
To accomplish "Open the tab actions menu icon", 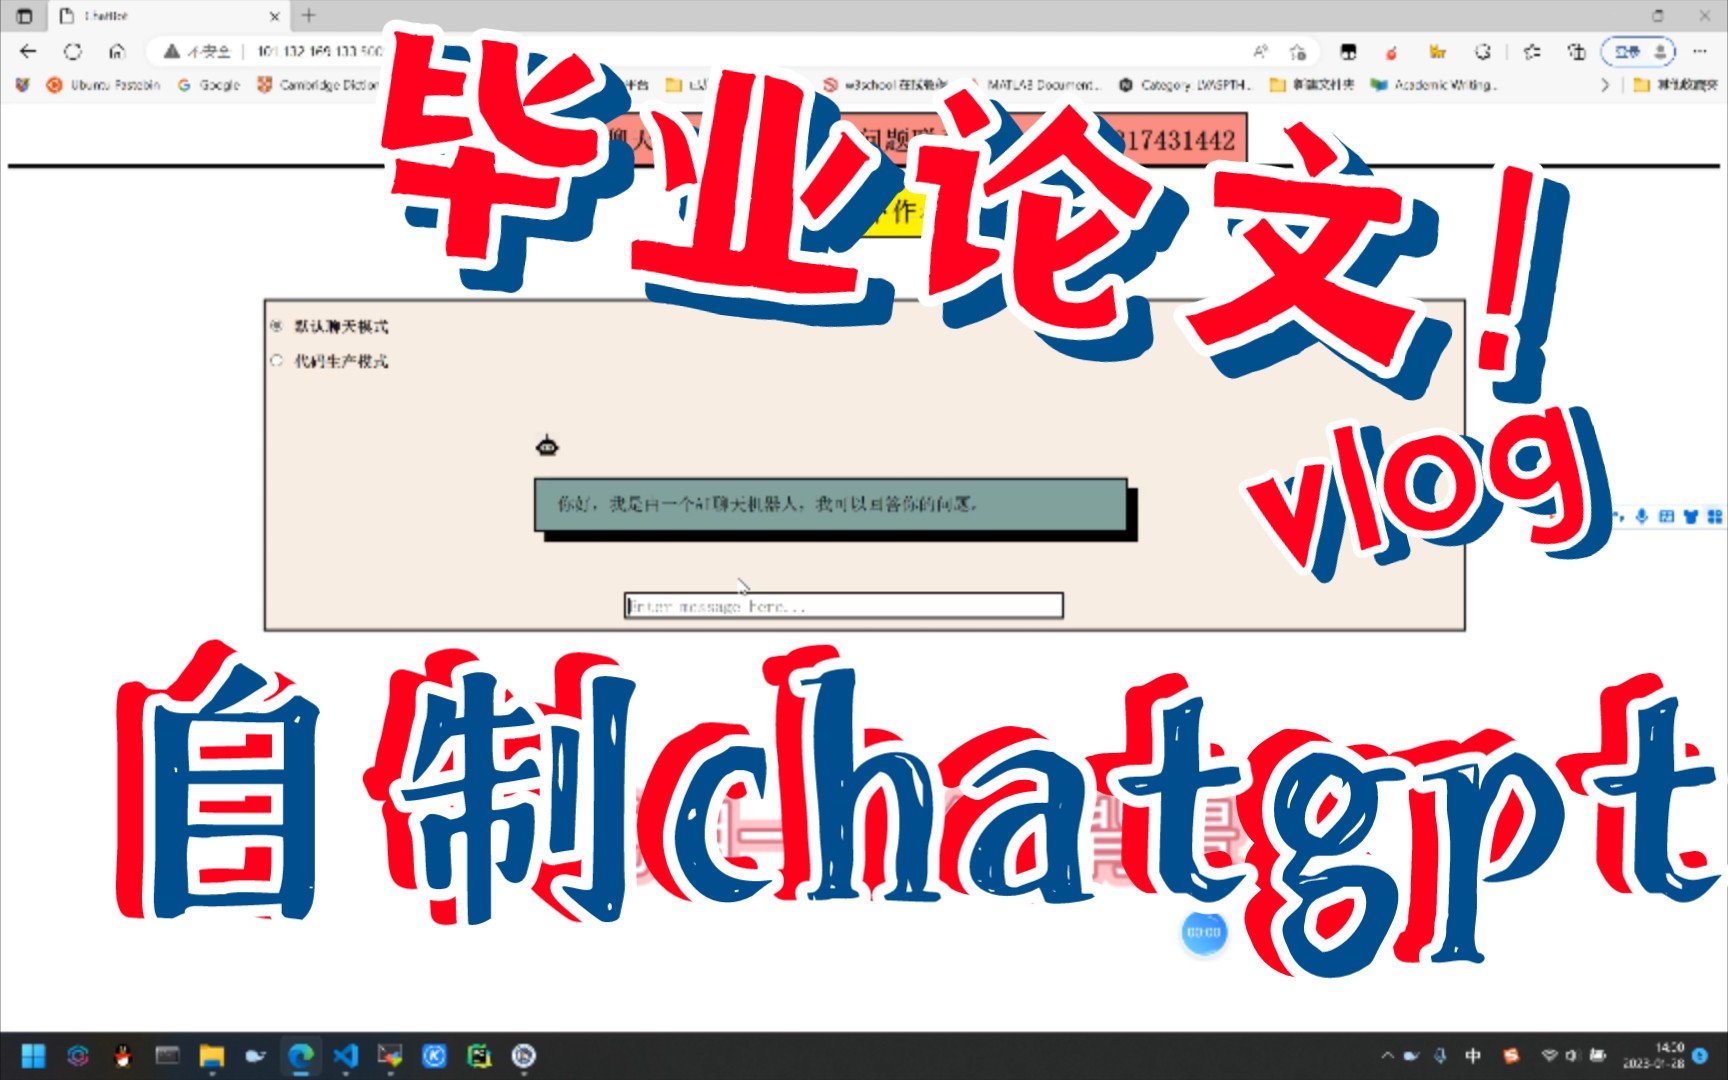I will pyautogui.click(x=24, y=16).
